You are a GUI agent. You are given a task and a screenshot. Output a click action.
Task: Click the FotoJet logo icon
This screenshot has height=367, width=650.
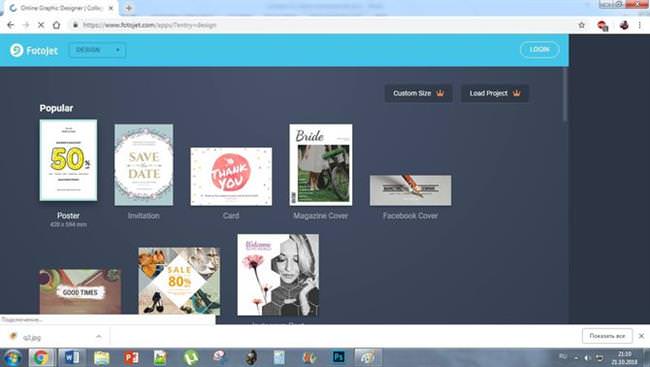(x=17, y=50)
